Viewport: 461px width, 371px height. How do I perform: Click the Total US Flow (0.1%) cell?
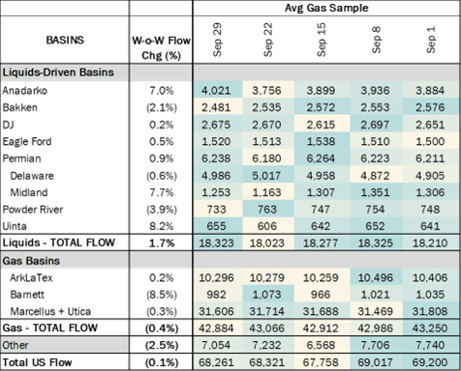(161, 362)
